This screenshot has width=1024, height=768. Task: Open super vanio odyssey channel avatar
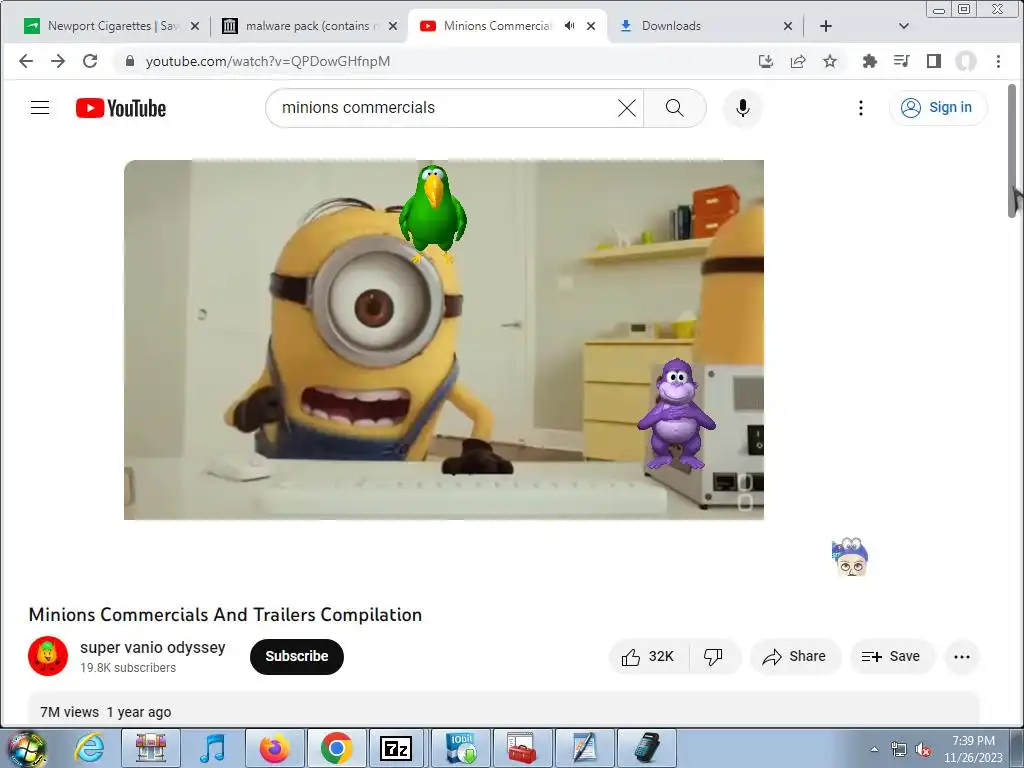point(48,656)
